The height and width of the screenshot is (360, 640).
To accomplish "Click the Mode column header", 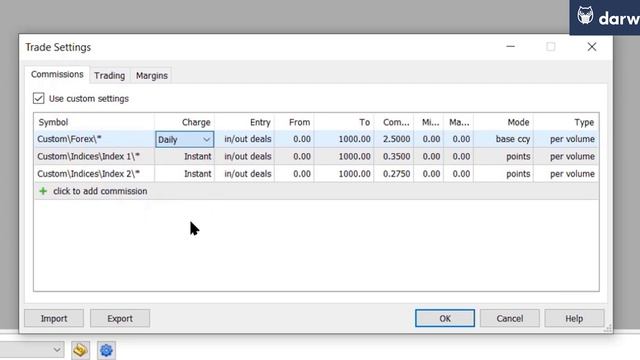I will tap(504, 122).
